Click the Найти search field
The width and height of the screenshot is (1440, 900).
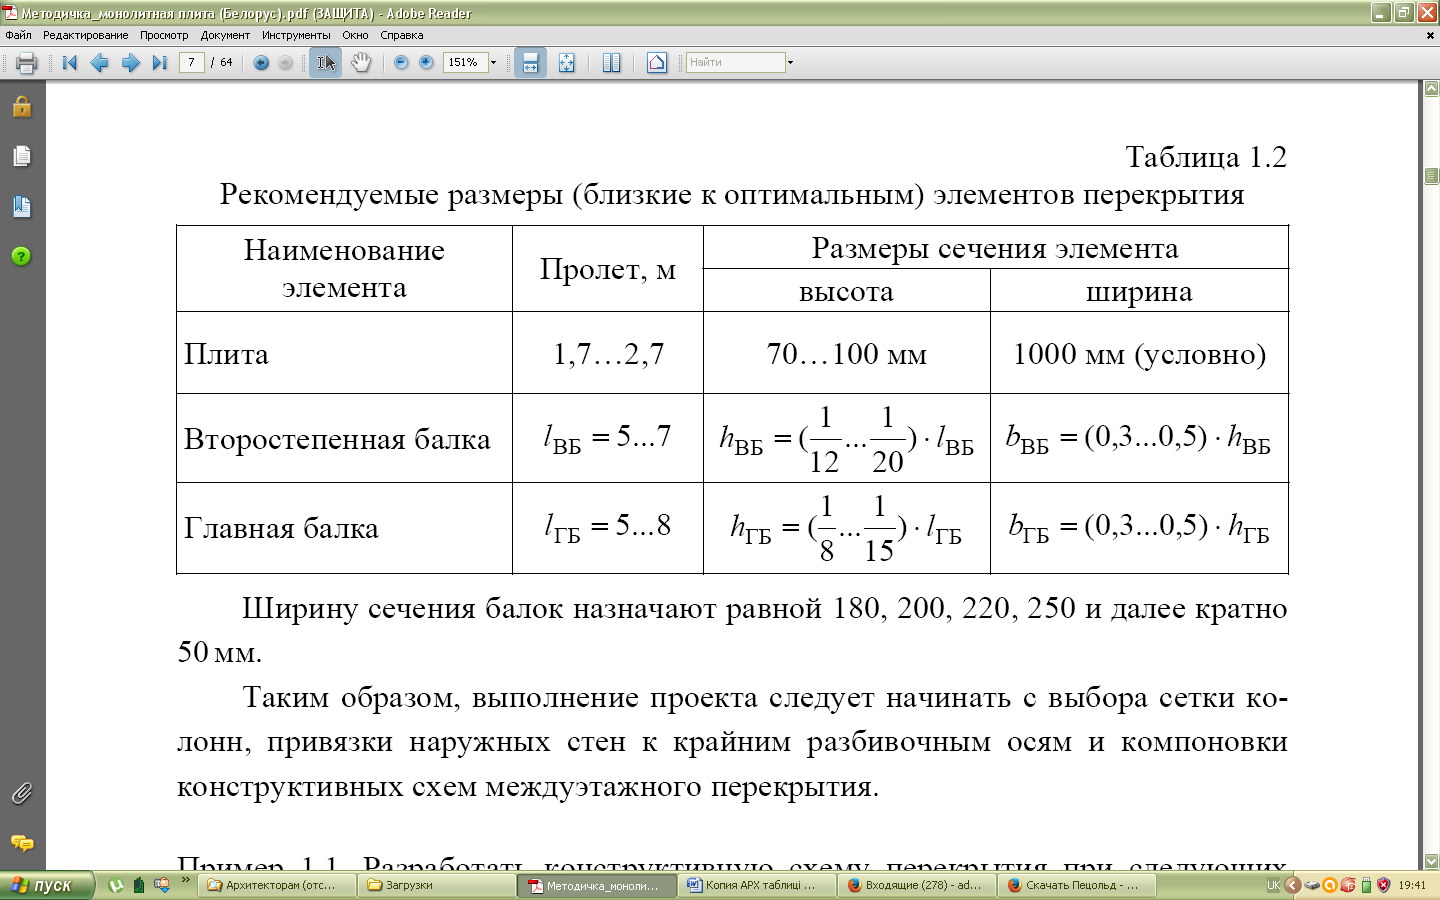pyautogui.click(x=735, y=62)
